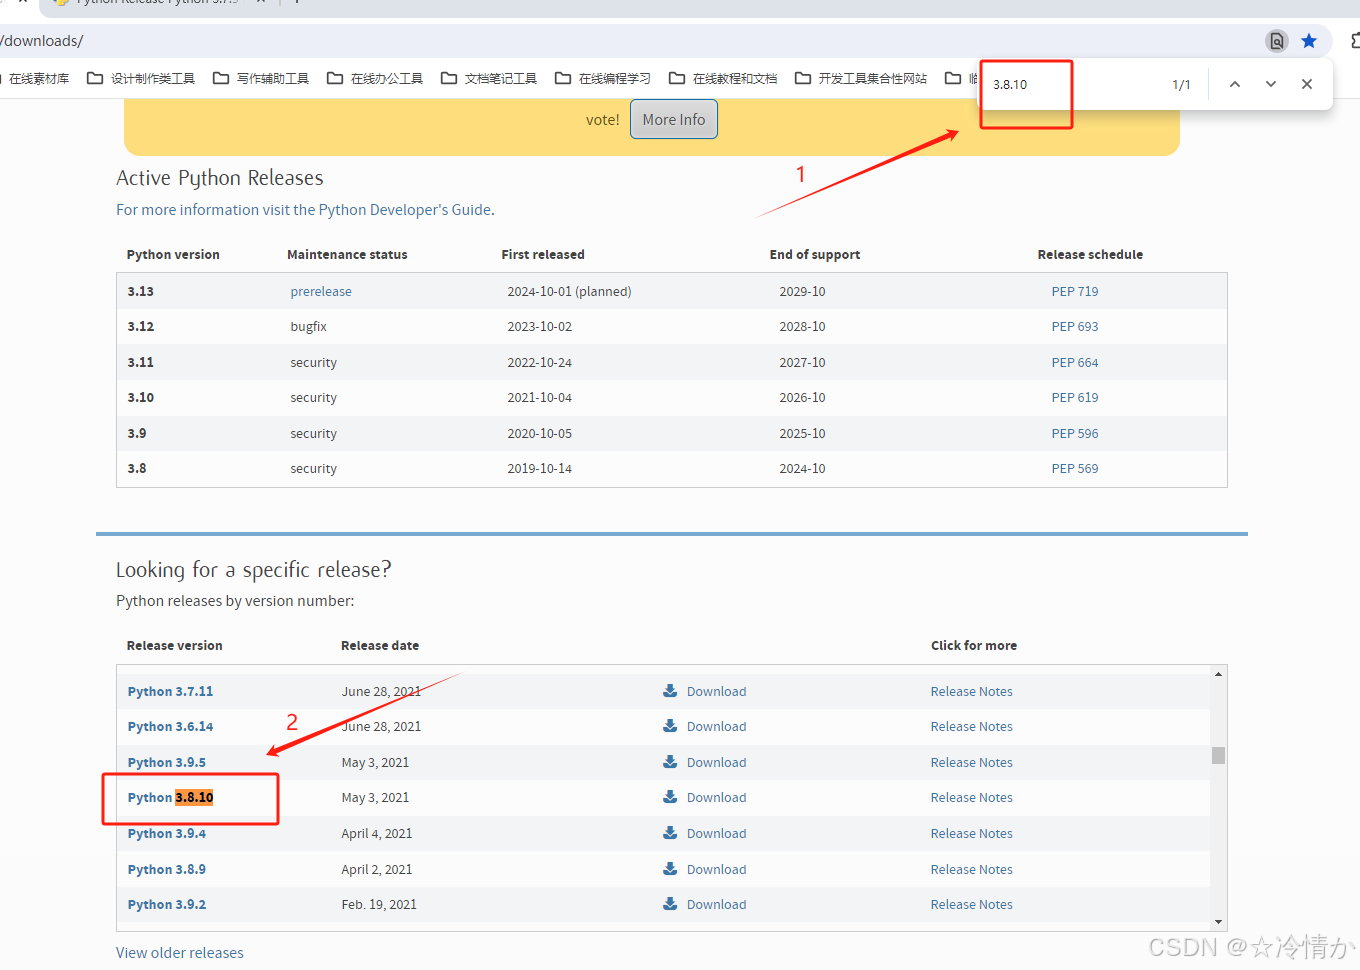Viewport: 1360px width, 970px height.
Task: Click the page search icon beside the star
Action: 1277,41
